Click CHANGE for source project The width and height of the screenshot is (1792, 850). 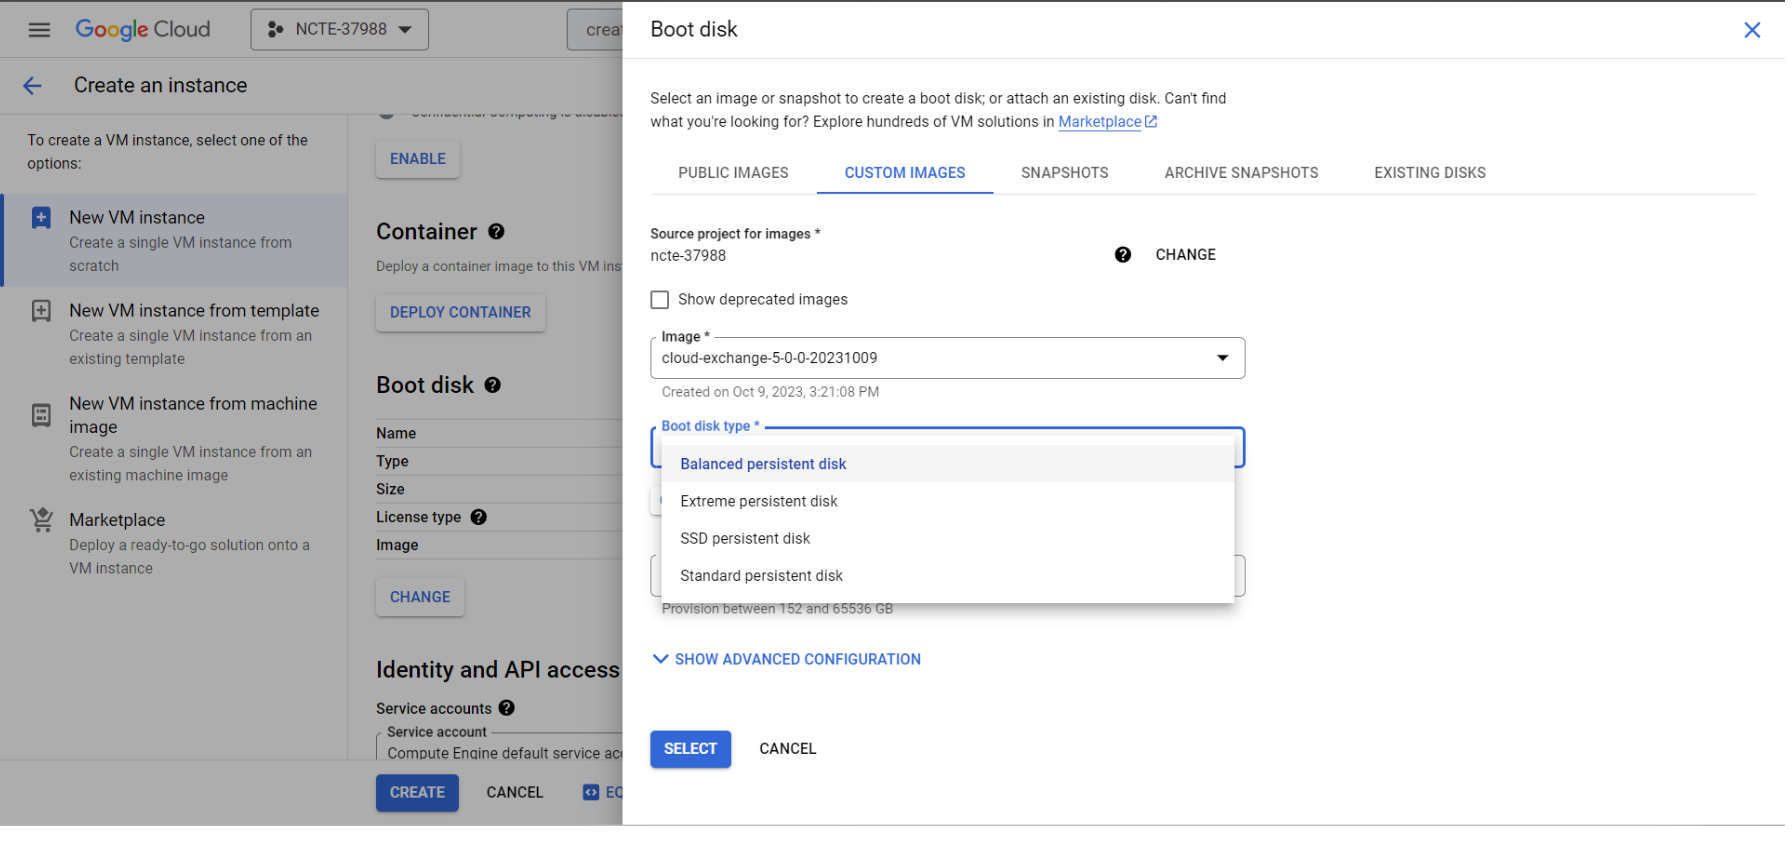(1185, 255)
